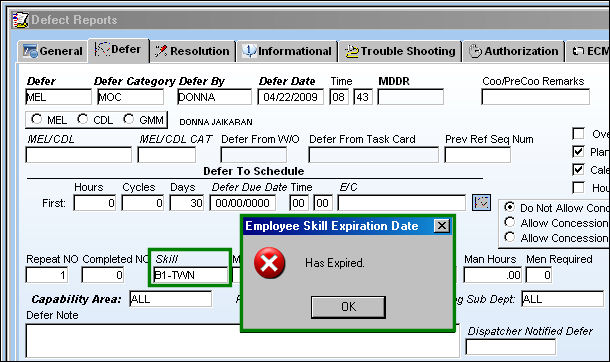Click OK in the expiration dialog
Screen dimensions: 610x362
[x=349, y=307]
